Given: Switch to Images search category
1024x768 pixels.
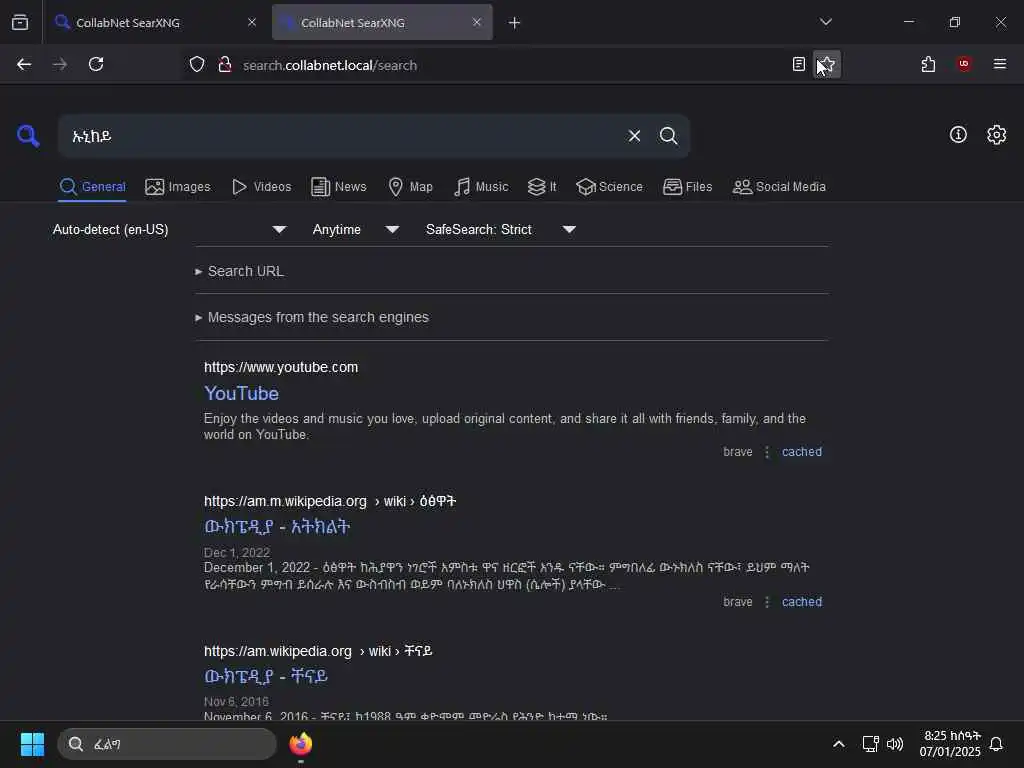Looking at the screenshot, I should [x=178, y=187].
